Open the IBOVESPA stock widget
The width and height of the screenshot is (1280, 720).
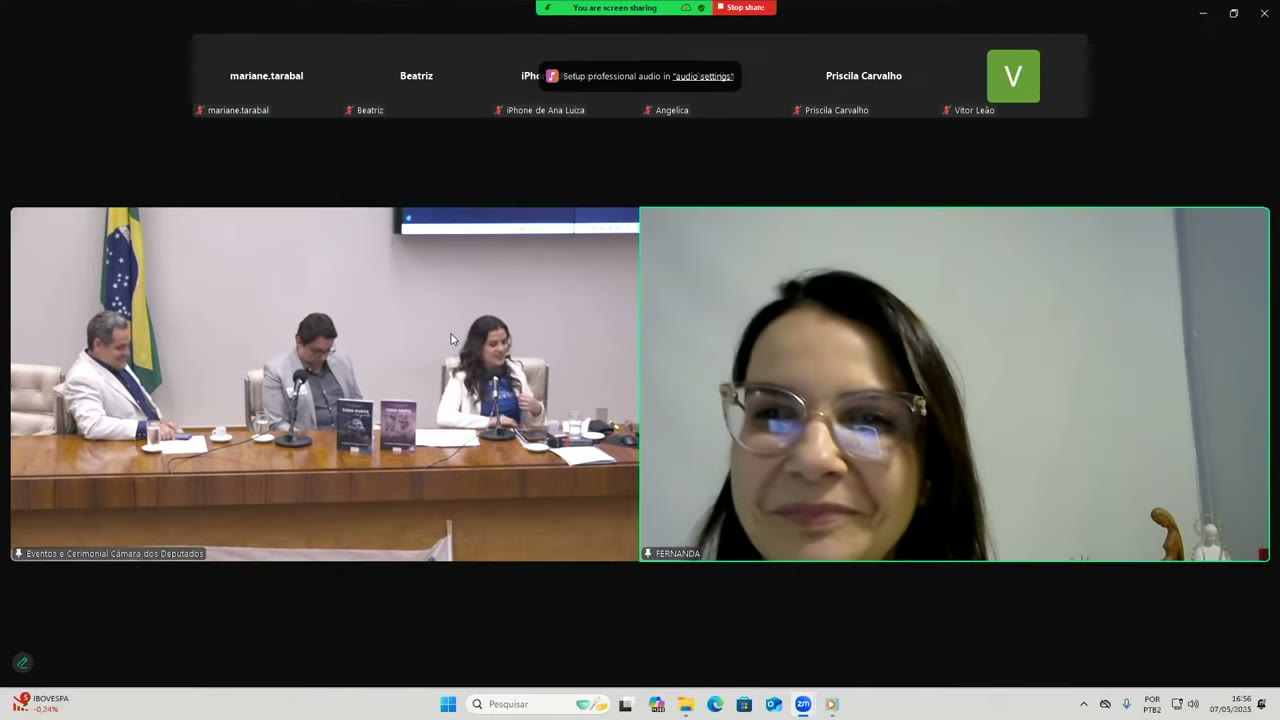click(x=42, y=704)
